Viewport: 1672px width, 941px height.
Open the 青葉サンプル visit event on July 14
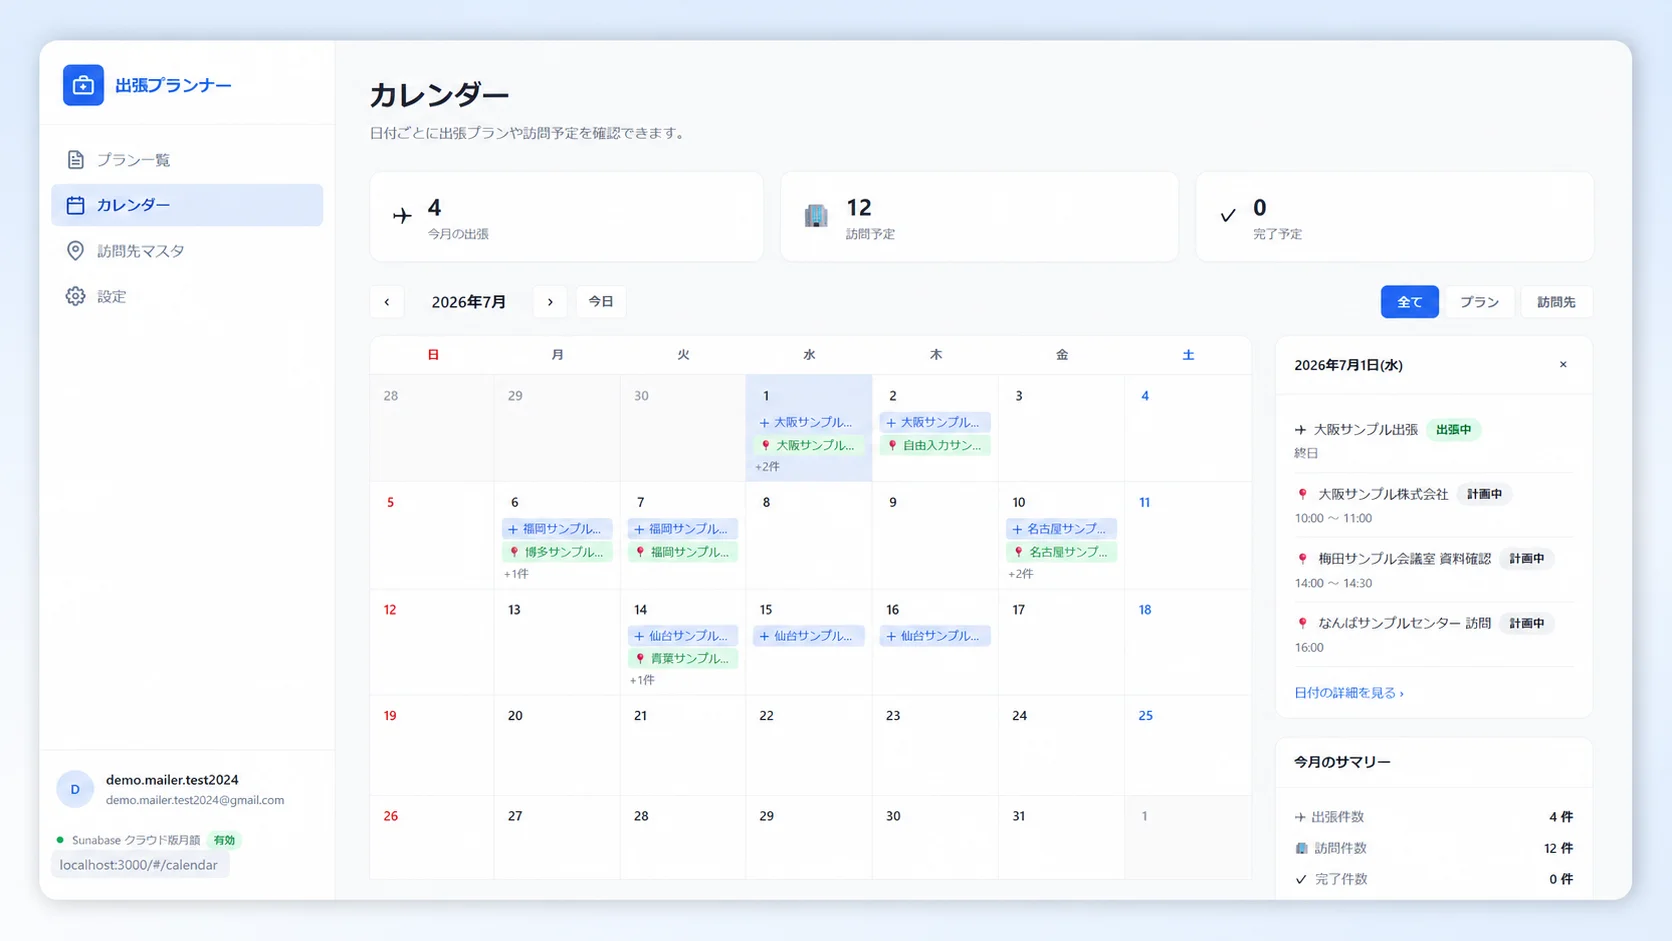click(683, 659)
